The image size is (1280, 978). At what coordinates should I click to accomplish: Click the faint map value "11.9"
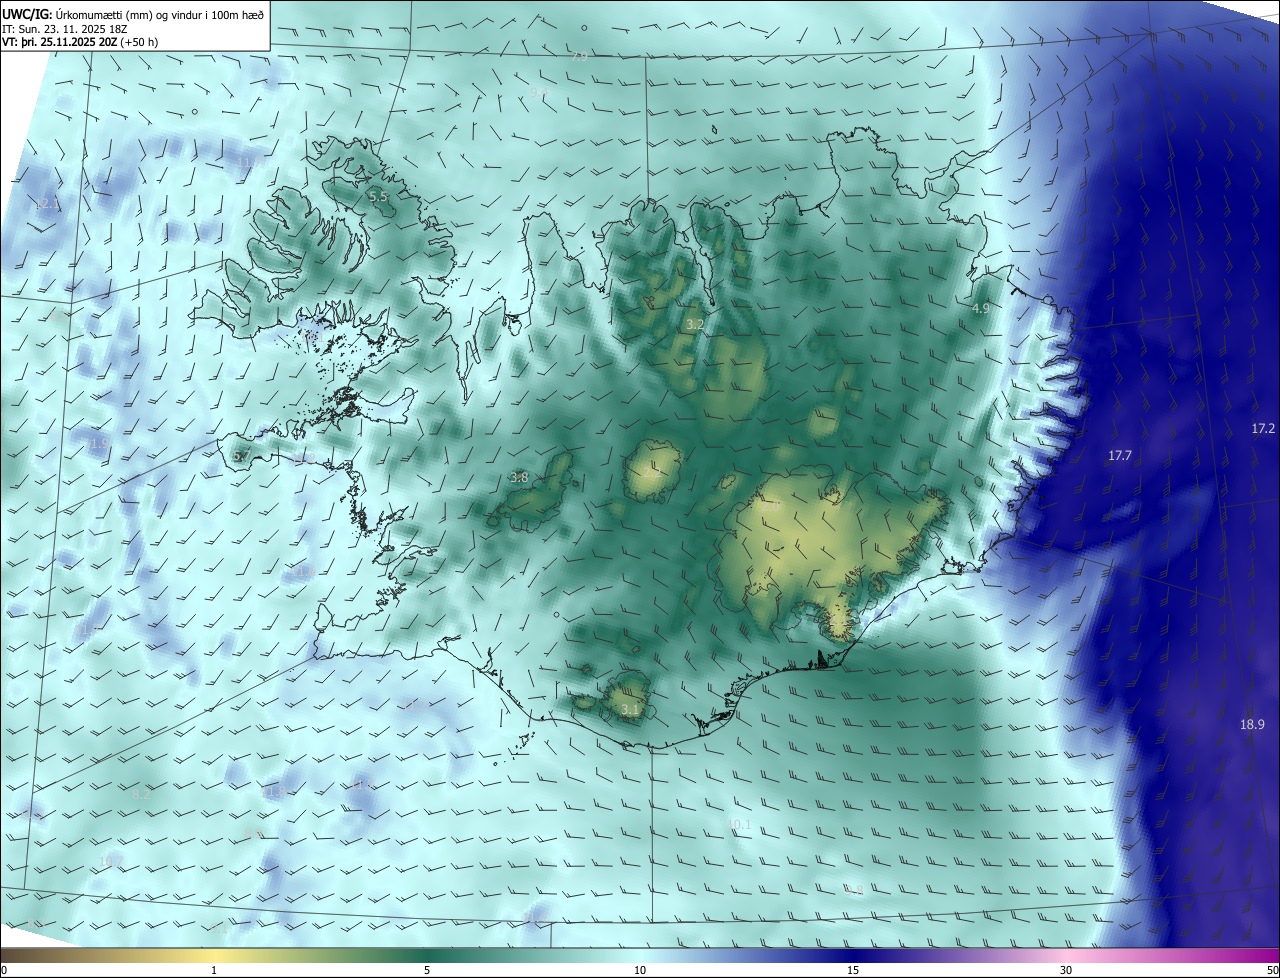[x=97, y=443]
